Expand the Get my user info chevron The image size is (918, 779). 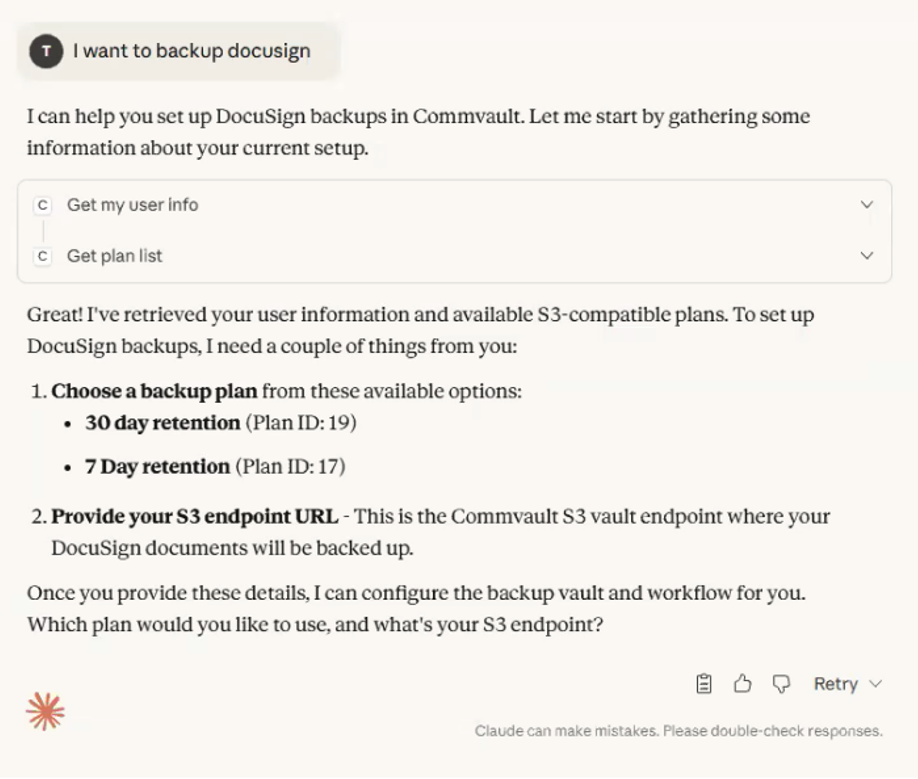click(866, 205)
